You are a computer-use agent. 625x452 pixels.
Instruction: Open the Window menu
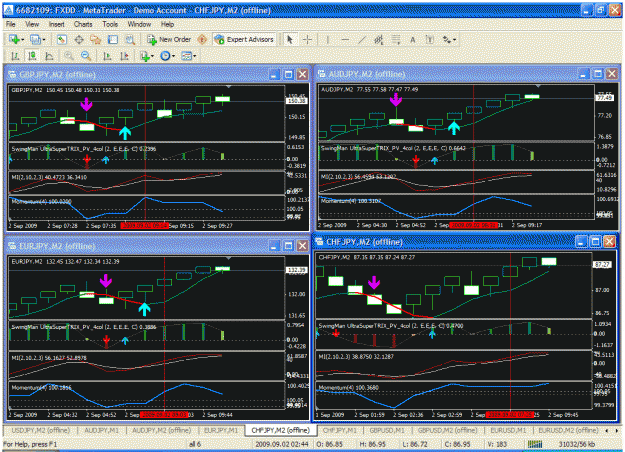(139, 24)
